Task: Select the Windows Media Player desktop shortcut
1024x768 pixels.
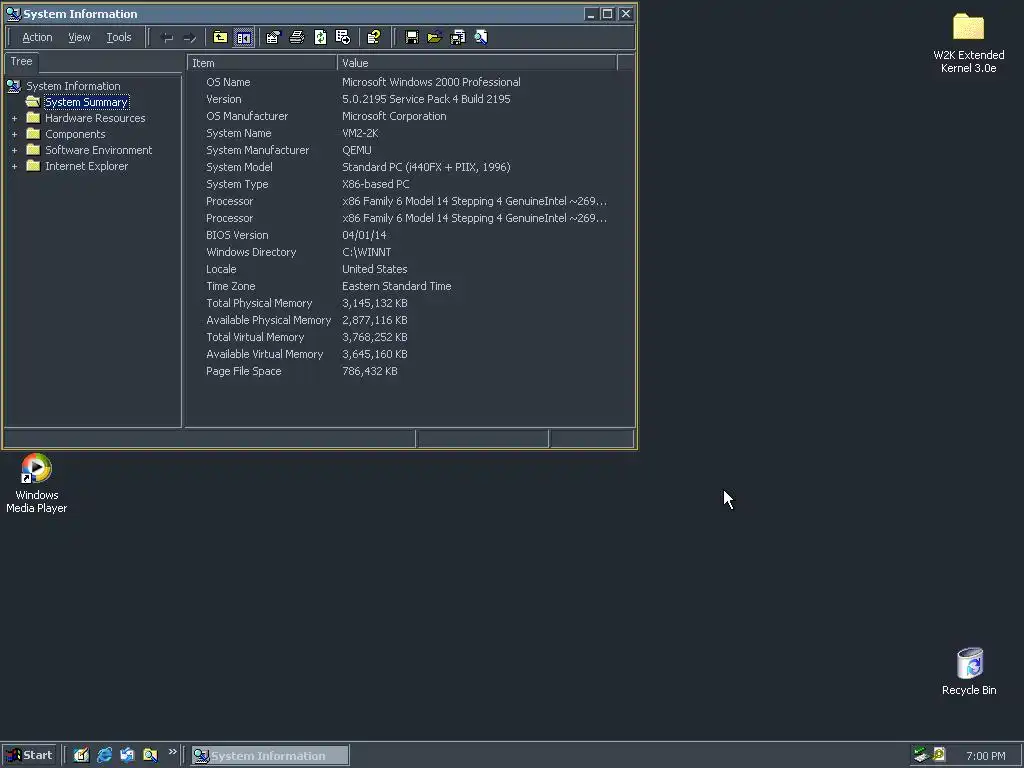Action: (x=37, y=483)
